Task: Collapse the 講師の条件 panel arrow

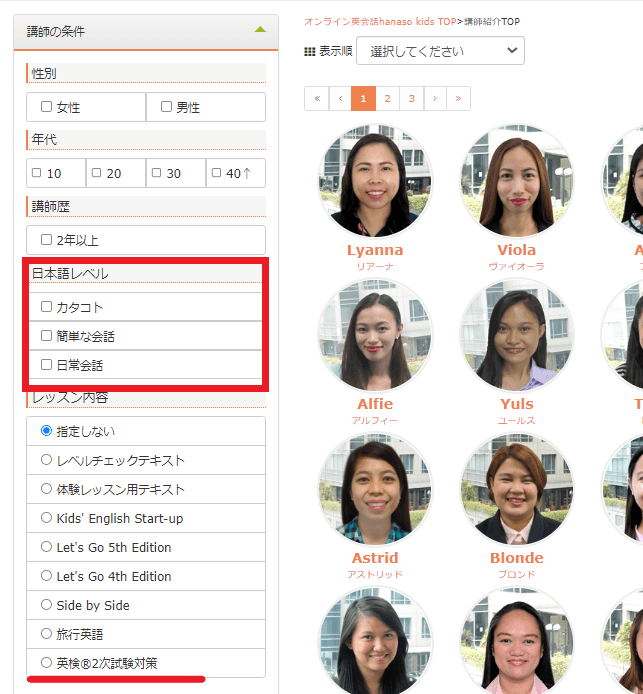Action: click(260, 30)
